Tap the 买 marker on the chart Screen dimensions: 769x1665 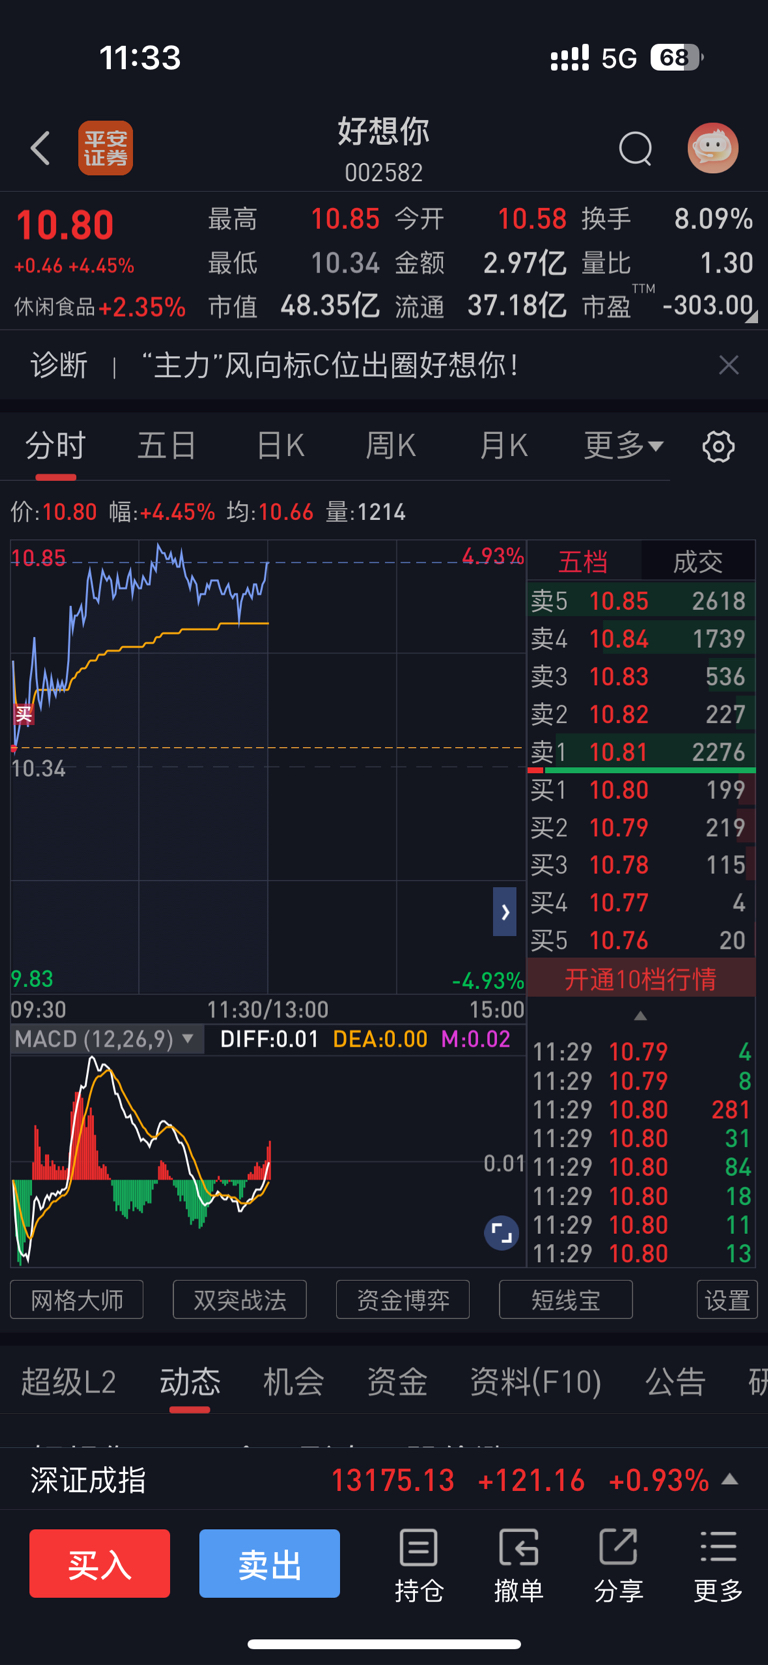tap(23, 714)
